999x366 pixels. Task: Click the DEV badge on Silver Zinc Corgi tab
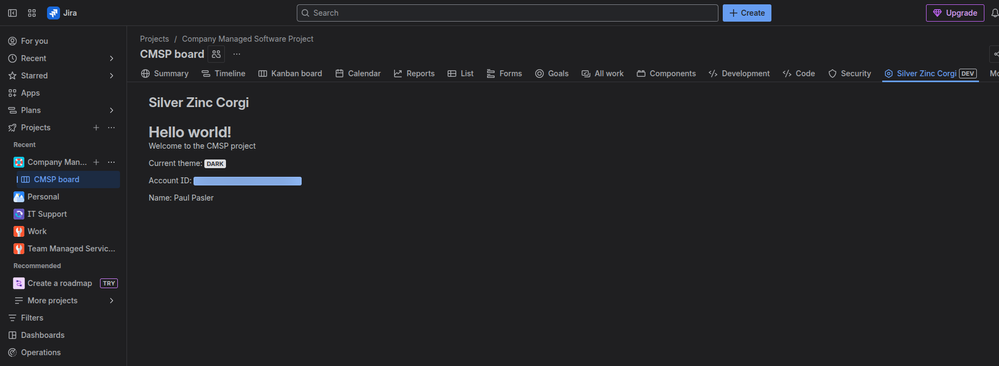(x=968, y=73)
